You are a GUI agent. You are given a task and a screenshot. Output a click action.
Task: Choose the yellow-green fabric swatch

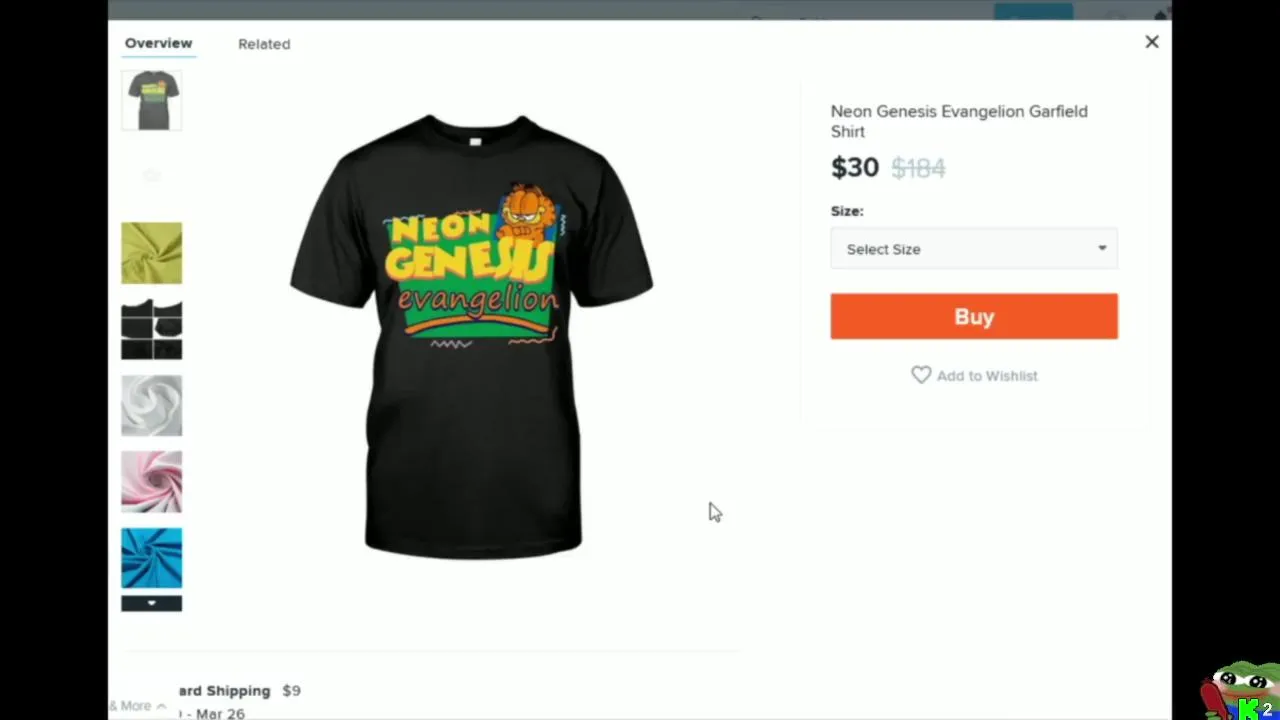[152, 253]
